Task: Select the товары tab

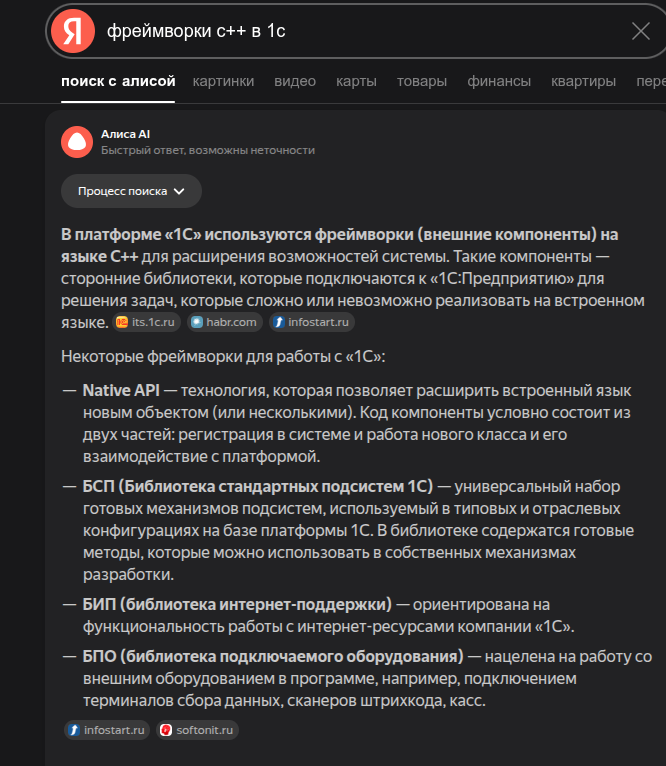Action: coord(422,81)
